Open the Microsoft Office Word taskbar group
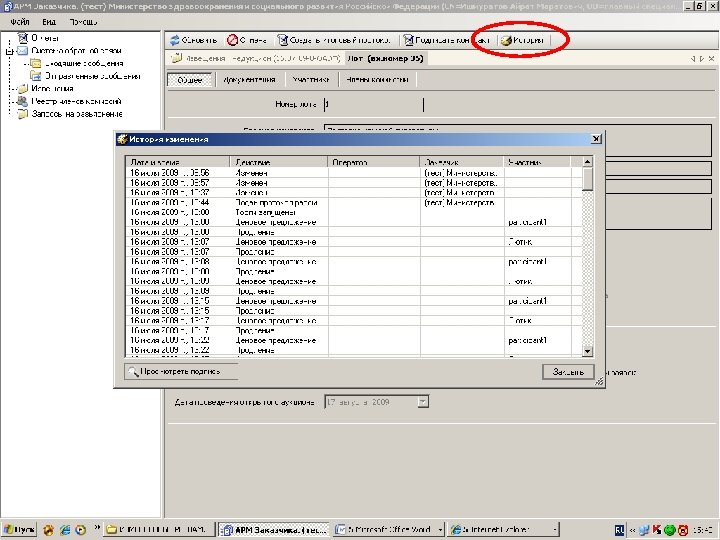This screenshot has height=540, width=720. [x=388, y=530]
